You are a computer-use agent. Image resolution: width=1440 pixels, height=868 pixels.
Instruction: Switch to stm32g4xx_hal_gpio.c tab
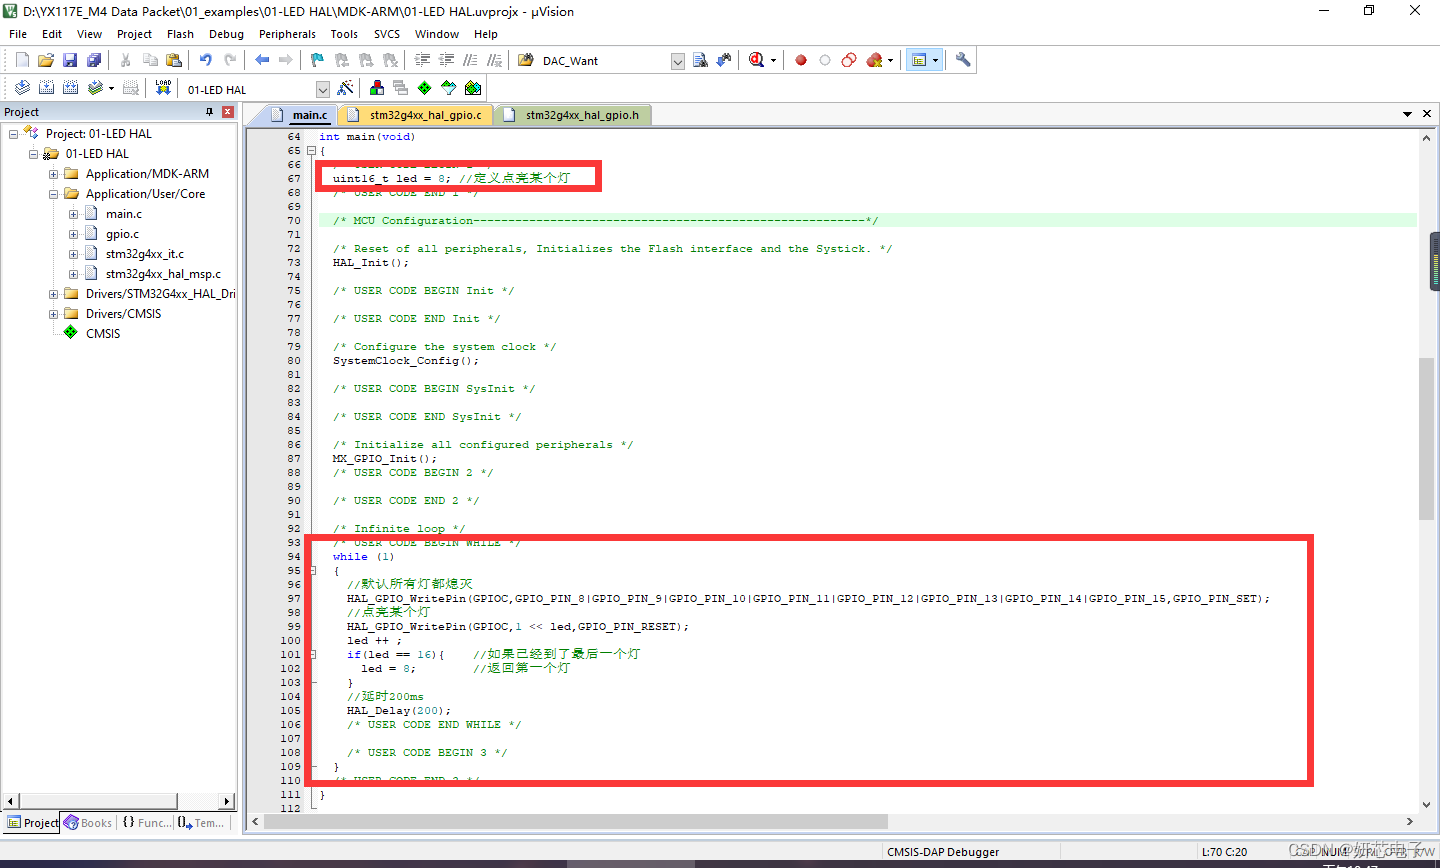coord(415,115)
